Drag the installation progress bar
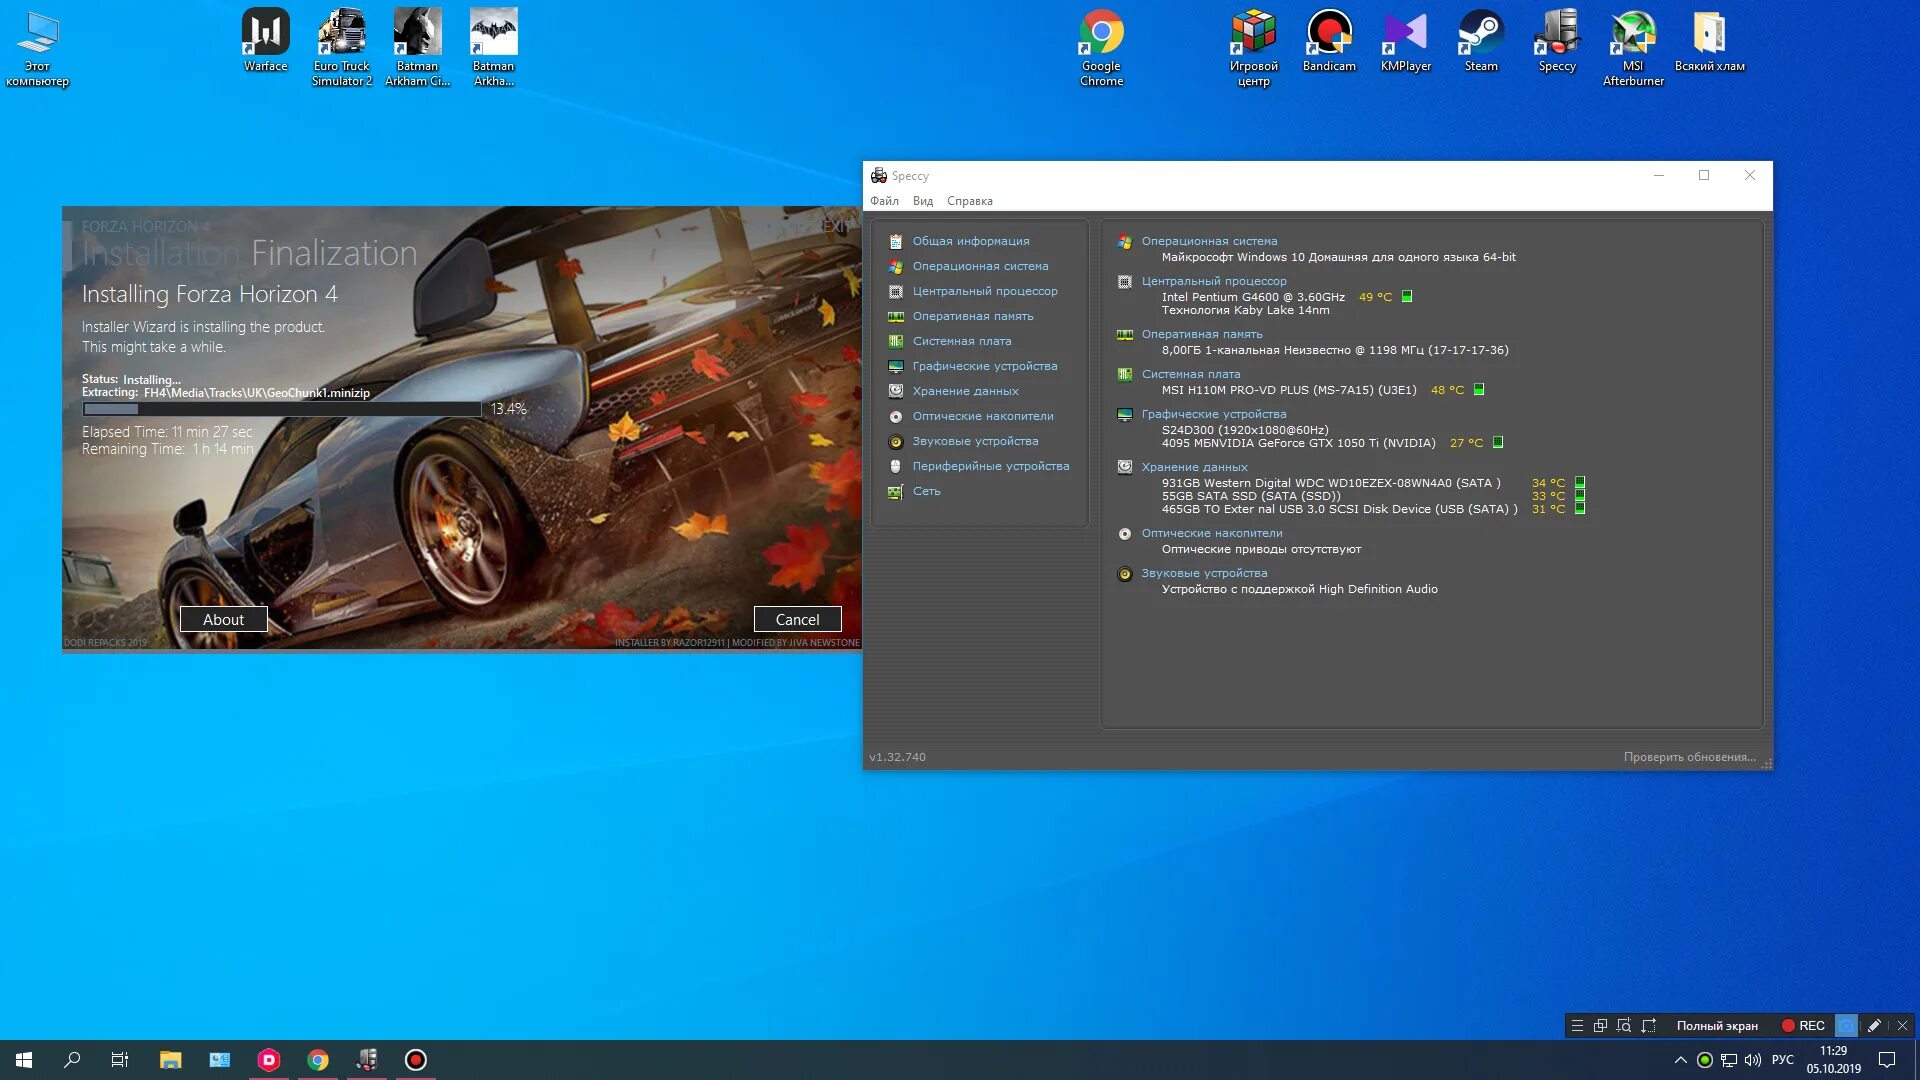The width and height of the screenshot is (1920, 1080). click(x=282, y=407)
